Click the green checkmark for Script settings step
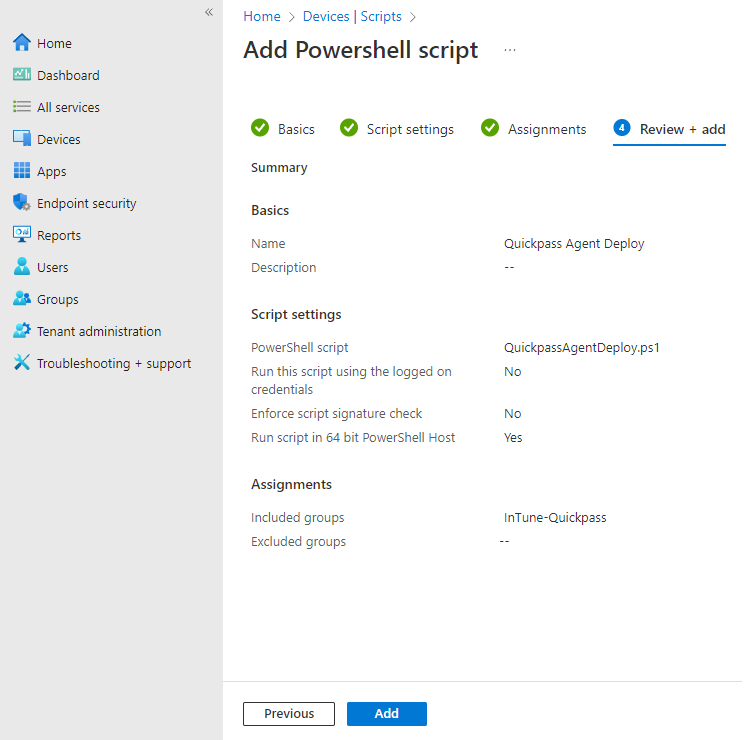This screenshot has height=740, width=749. 349,128
